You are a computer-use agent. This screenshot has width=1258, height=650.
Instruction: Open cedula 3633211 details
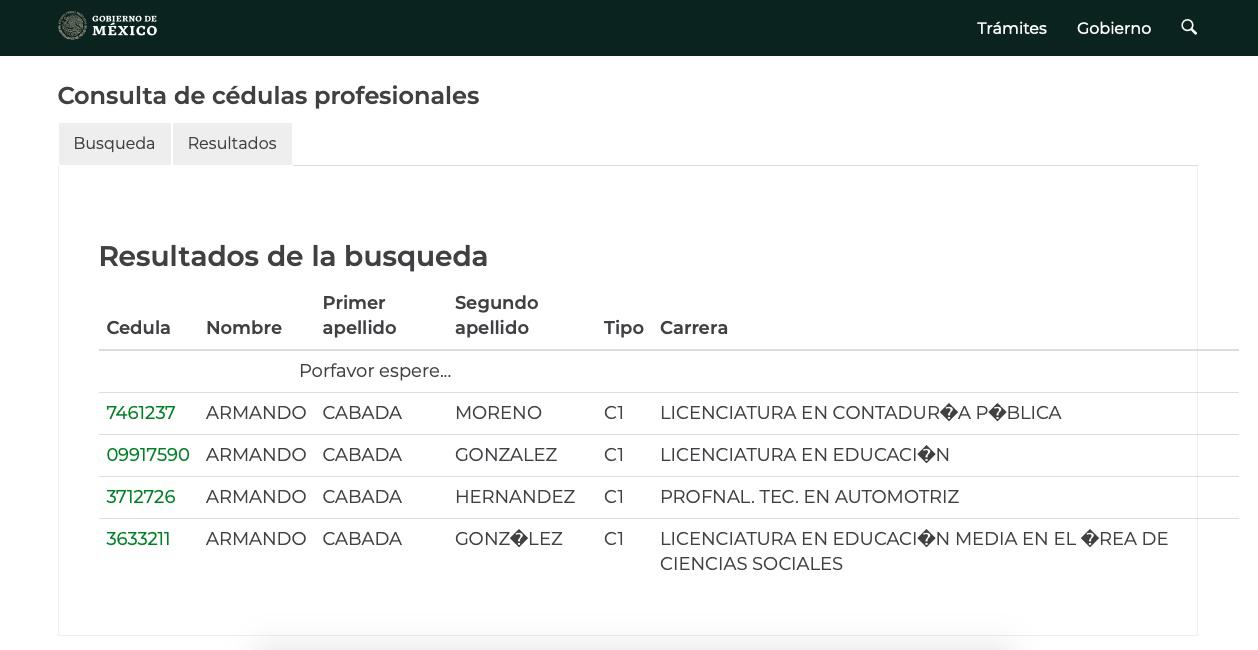click(x=138, y=538)
